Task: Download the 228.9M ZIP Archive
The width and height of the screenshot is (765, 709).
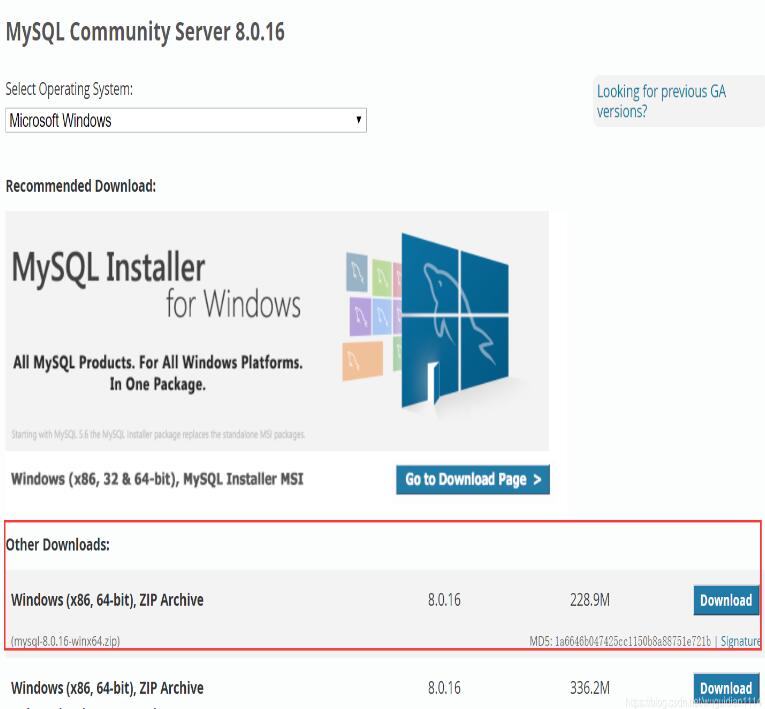Action: coord(726,600)
